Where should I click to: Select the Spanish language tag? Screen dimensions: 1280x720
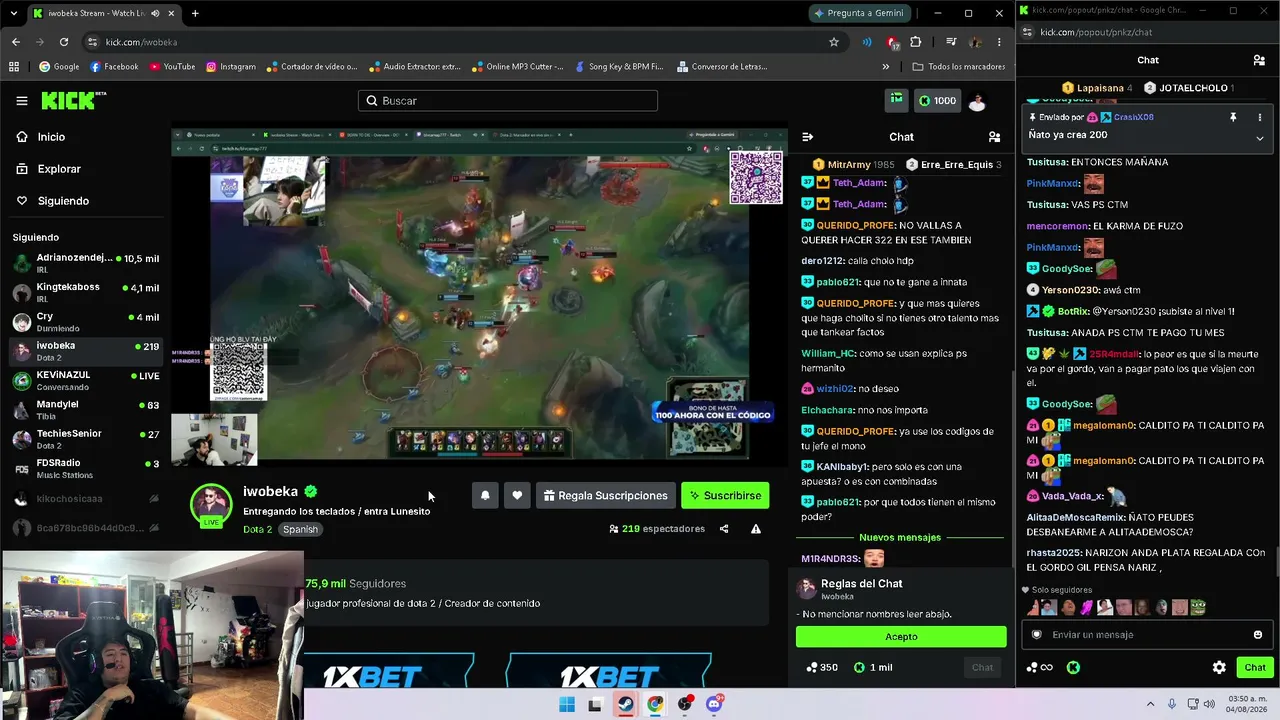pyautogui.click(x=300, y=529)
